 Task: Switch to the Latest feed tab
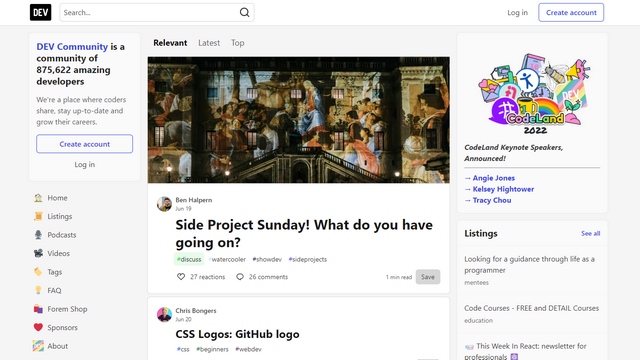pos(209,43)
